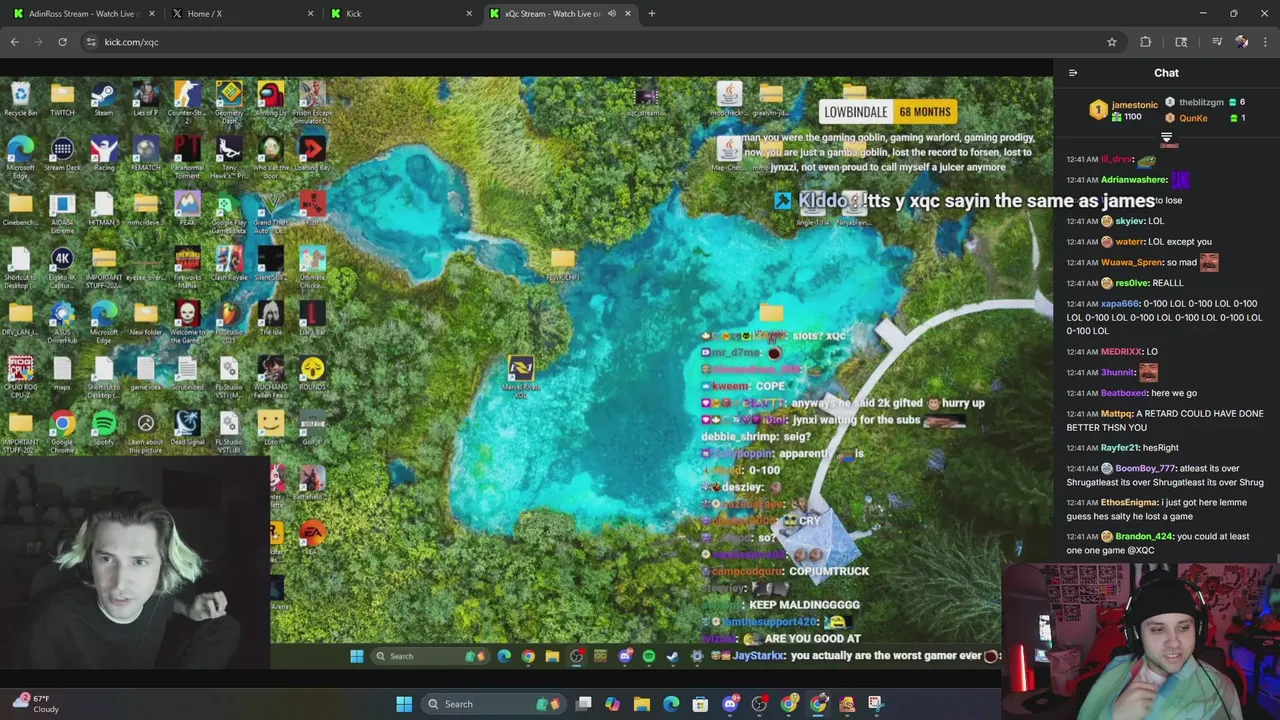
Task: Click jamestonic in chat leaderboard
Action: point(1134,104)
